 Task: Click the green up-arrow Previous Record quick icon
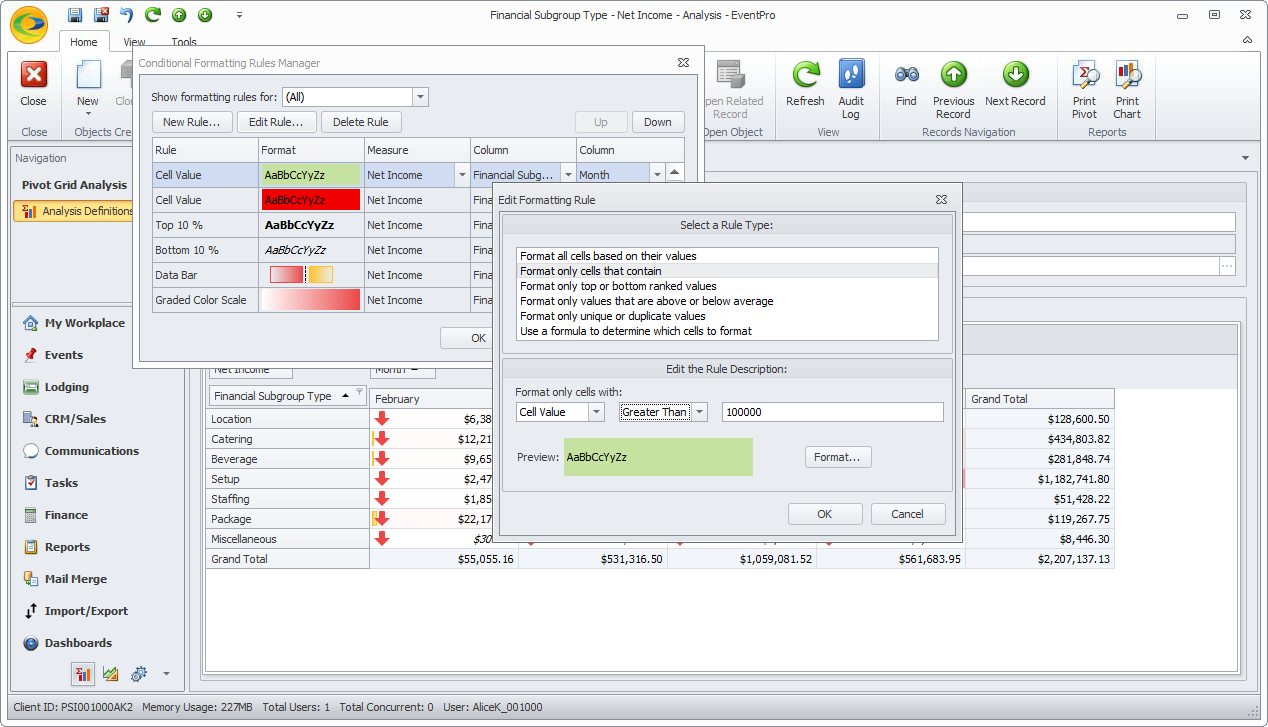pyautogui.click(x=179, y=15)
